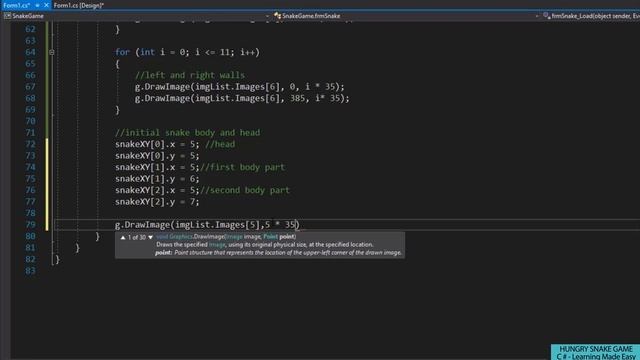Image resolution: width=640 pixels, height=360 pixels.
Task: Place cursor on snakeXY[0].y = 5 line
Action: coord(157,156)
